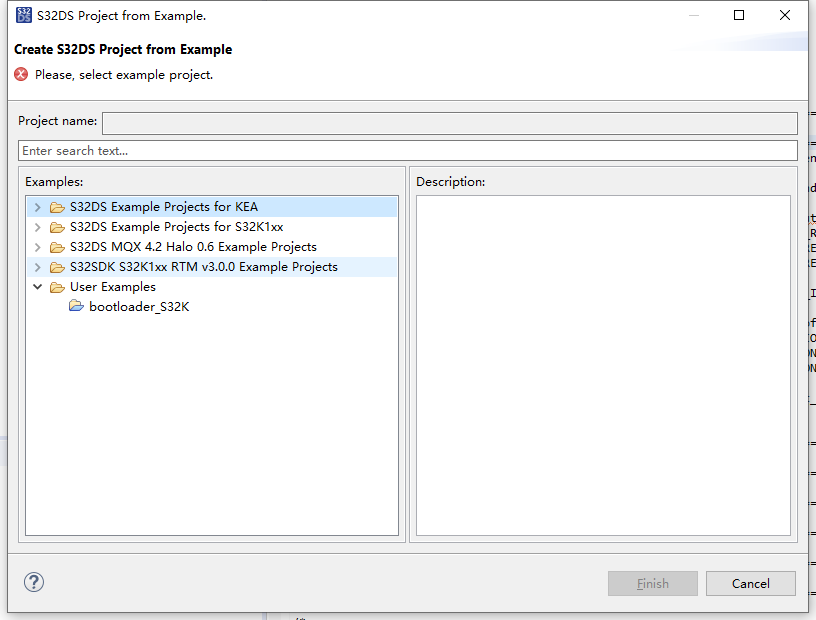Expand the S32DS Example Projects for S32K1xx node
The image size is (816, 620).
pos(38,227)
